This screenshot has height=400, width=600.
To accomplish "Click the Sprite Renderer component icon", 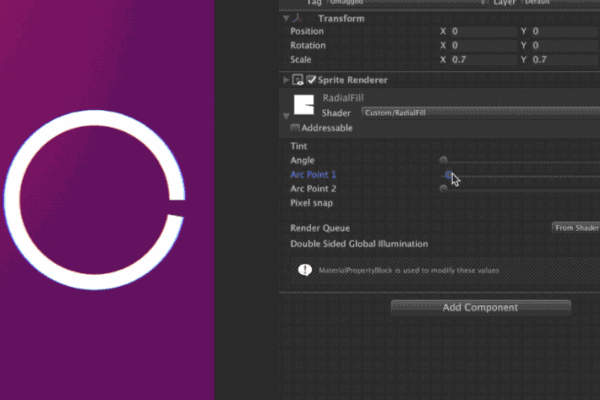I will [298, 79].
